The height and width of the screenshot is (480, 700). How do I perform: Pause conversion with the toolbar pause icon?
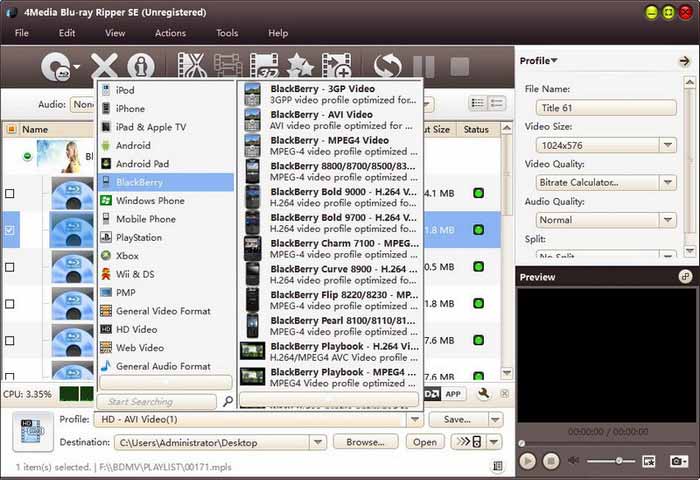[x=423, y=67]
